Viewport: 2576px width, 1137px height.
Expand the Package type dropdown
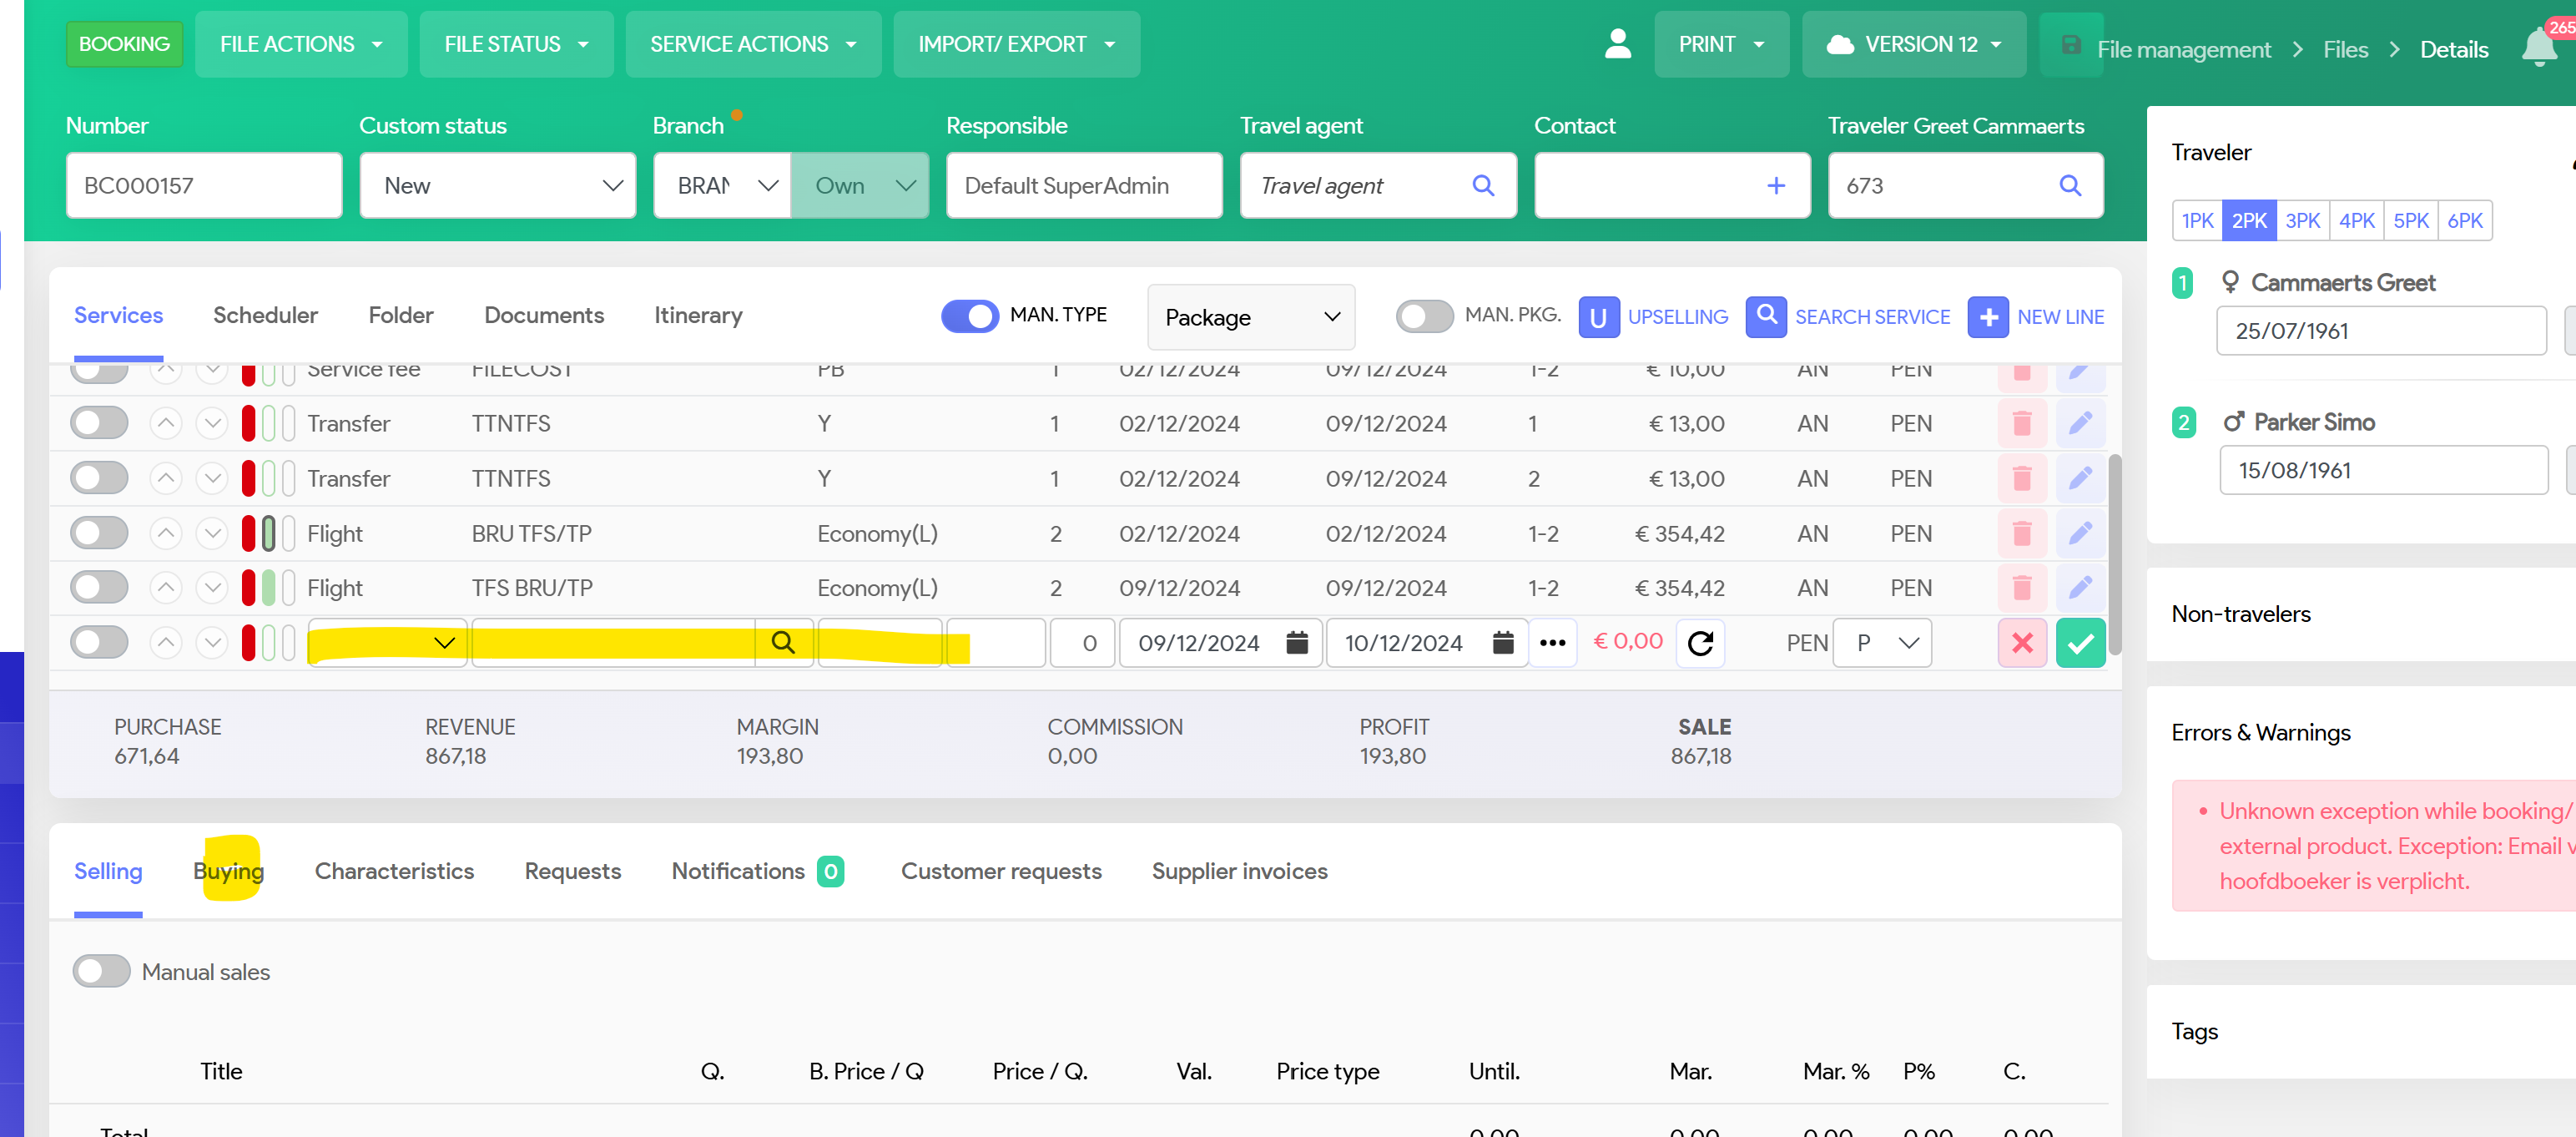[x=1250, y=317]
